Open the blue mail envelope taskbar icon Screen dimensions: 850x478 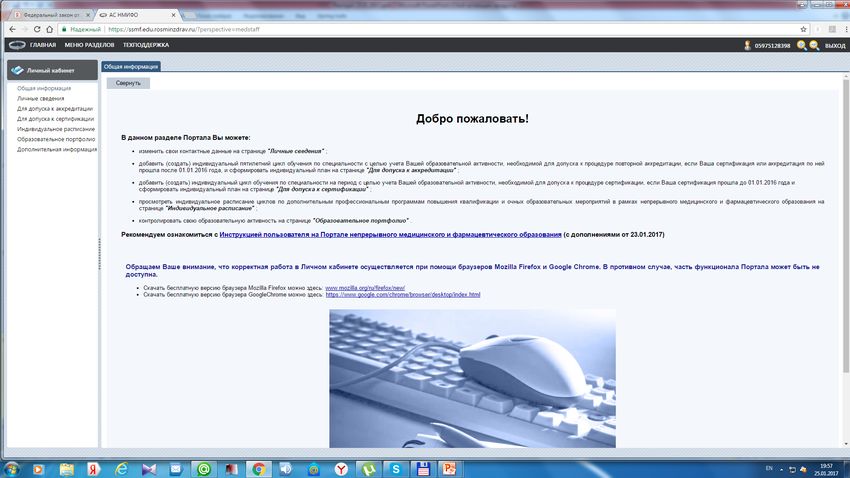[x=176, y=469]
